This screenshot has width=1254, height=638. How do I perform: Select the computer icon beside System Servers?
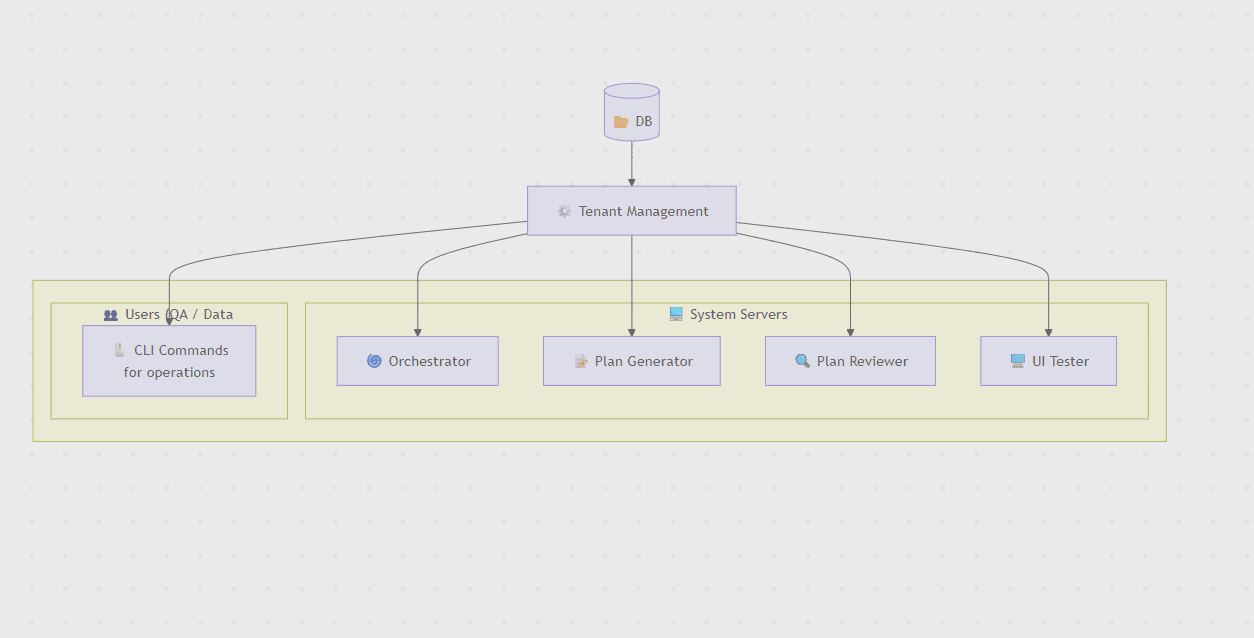tap(676, 314)
